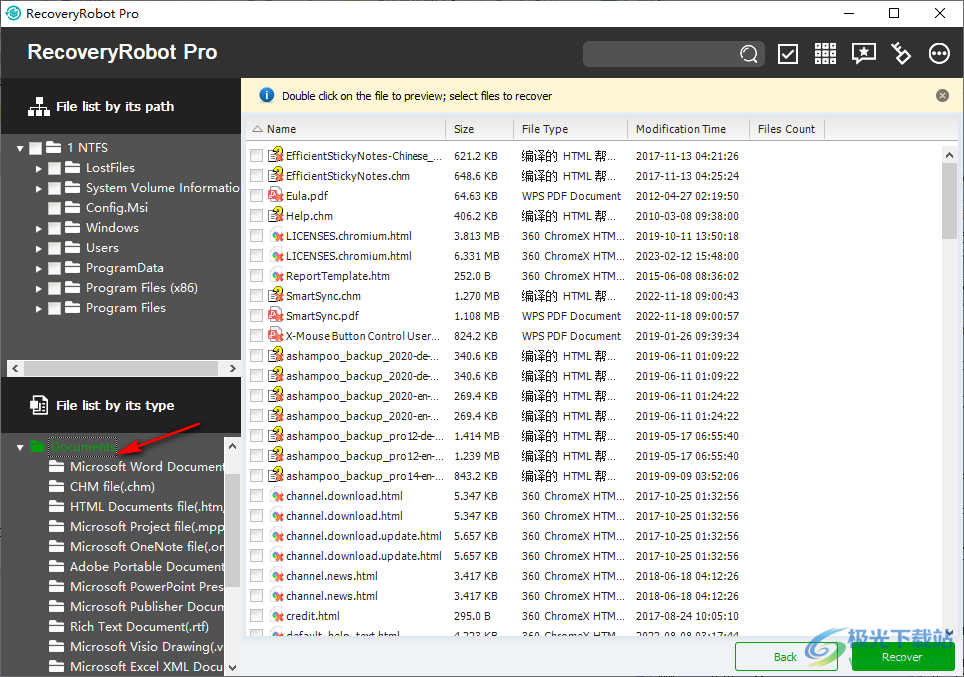Click the Config.Msi folder icon
964x677 pixels.
[73, 208]
